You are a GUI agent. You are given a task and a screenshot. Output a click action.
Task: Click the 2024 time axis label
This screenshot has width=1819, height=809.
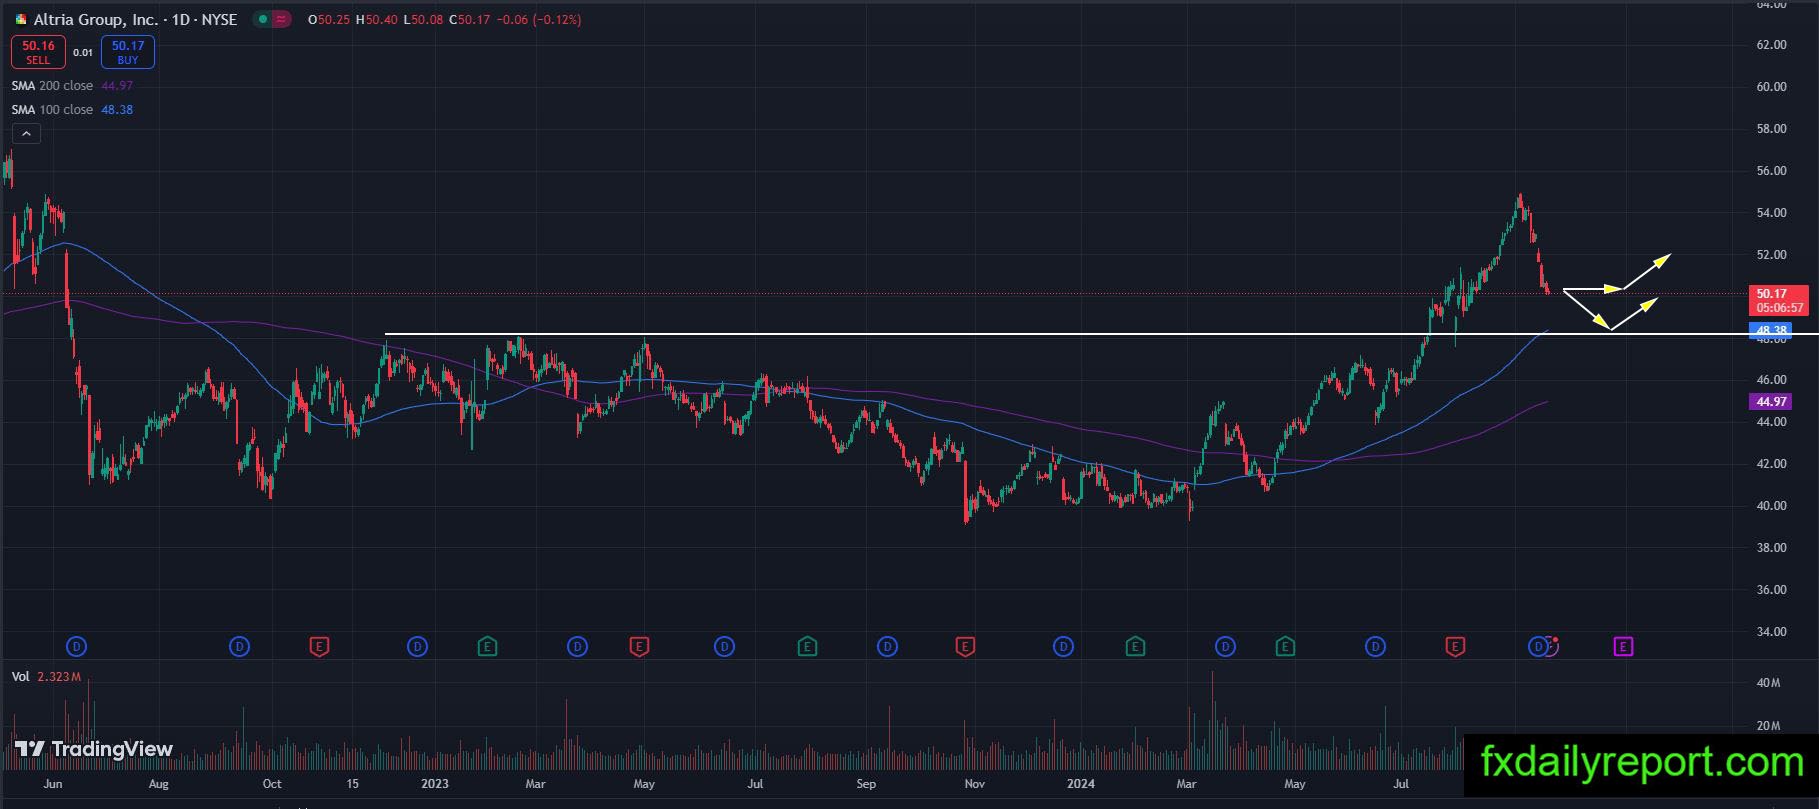tap(1081, 784)
